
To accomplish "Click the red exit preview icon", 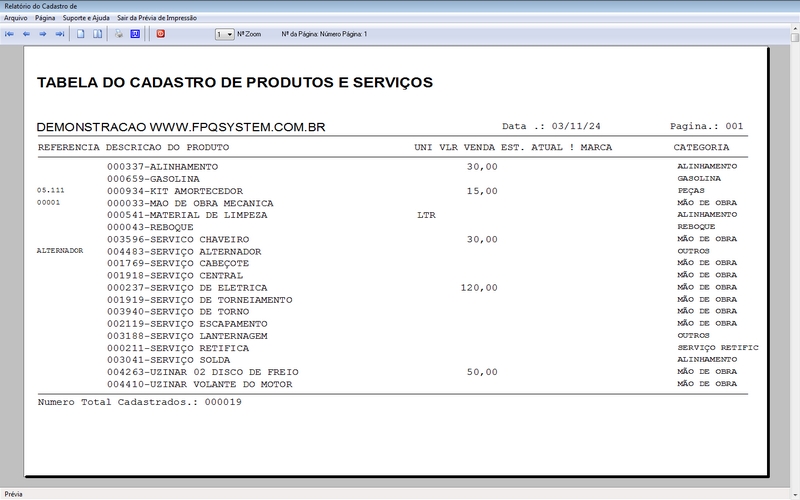I will (x=160, y=34).
